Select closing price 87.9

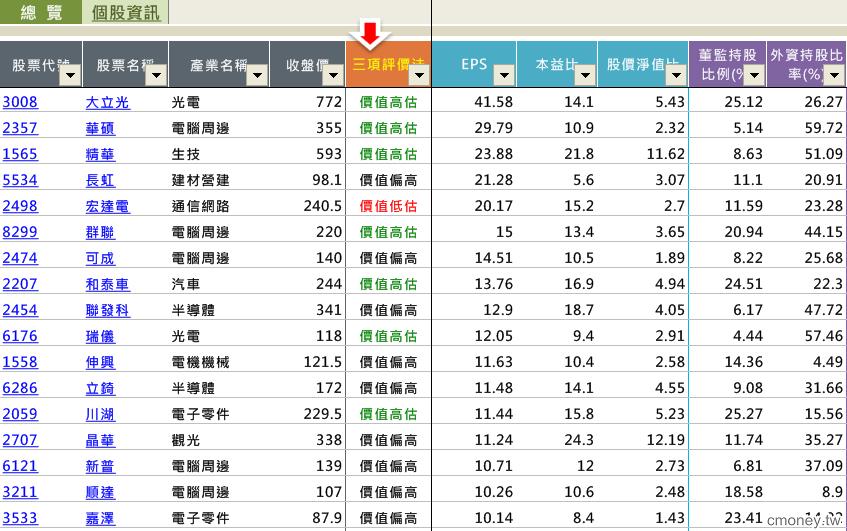327,517
